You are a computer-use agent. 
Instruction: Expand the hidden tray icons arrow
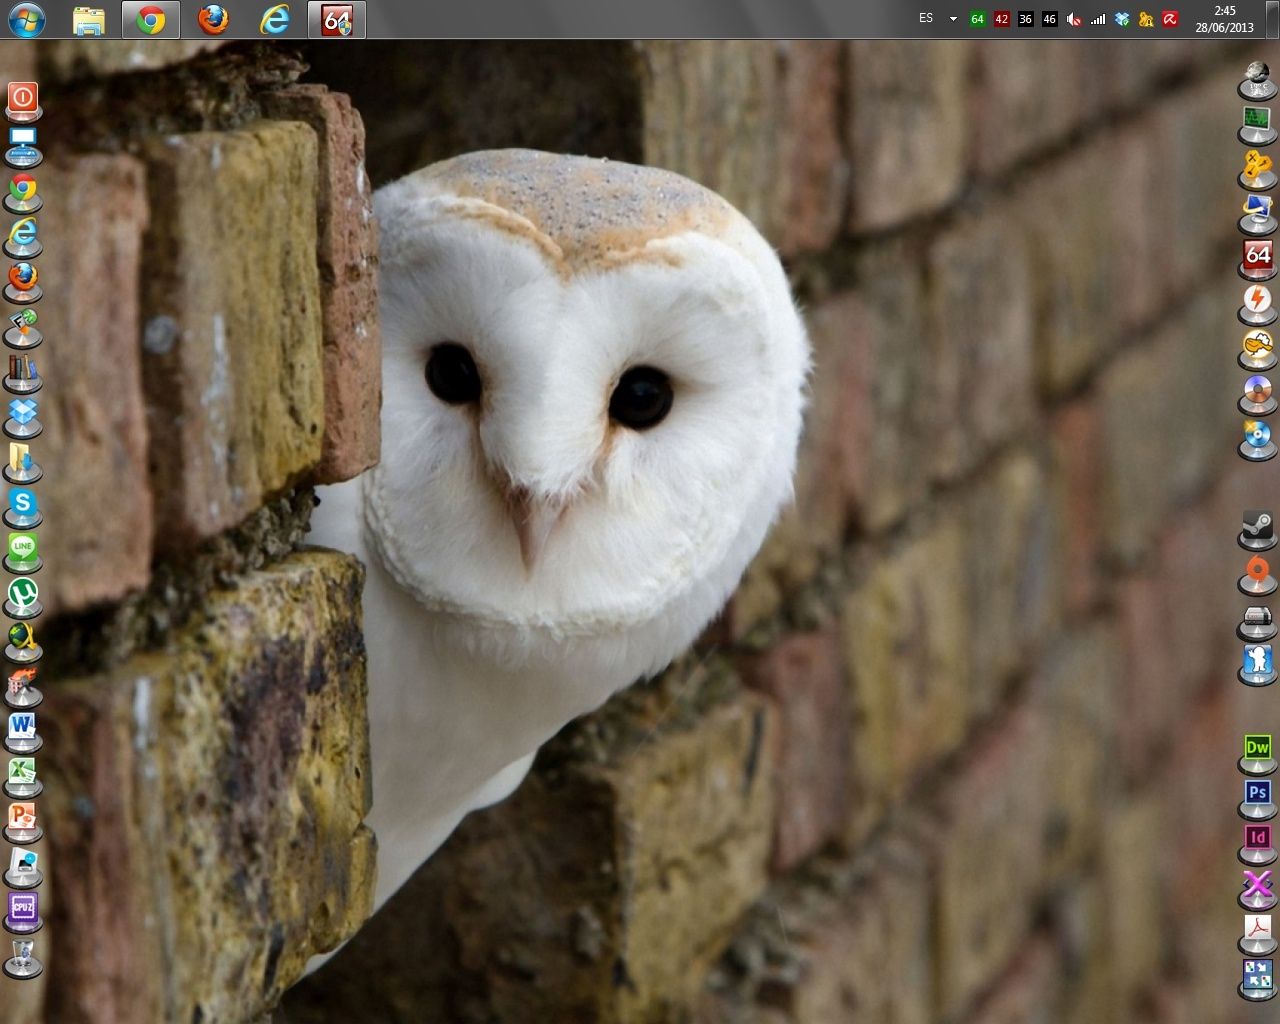tap(953, 19)
